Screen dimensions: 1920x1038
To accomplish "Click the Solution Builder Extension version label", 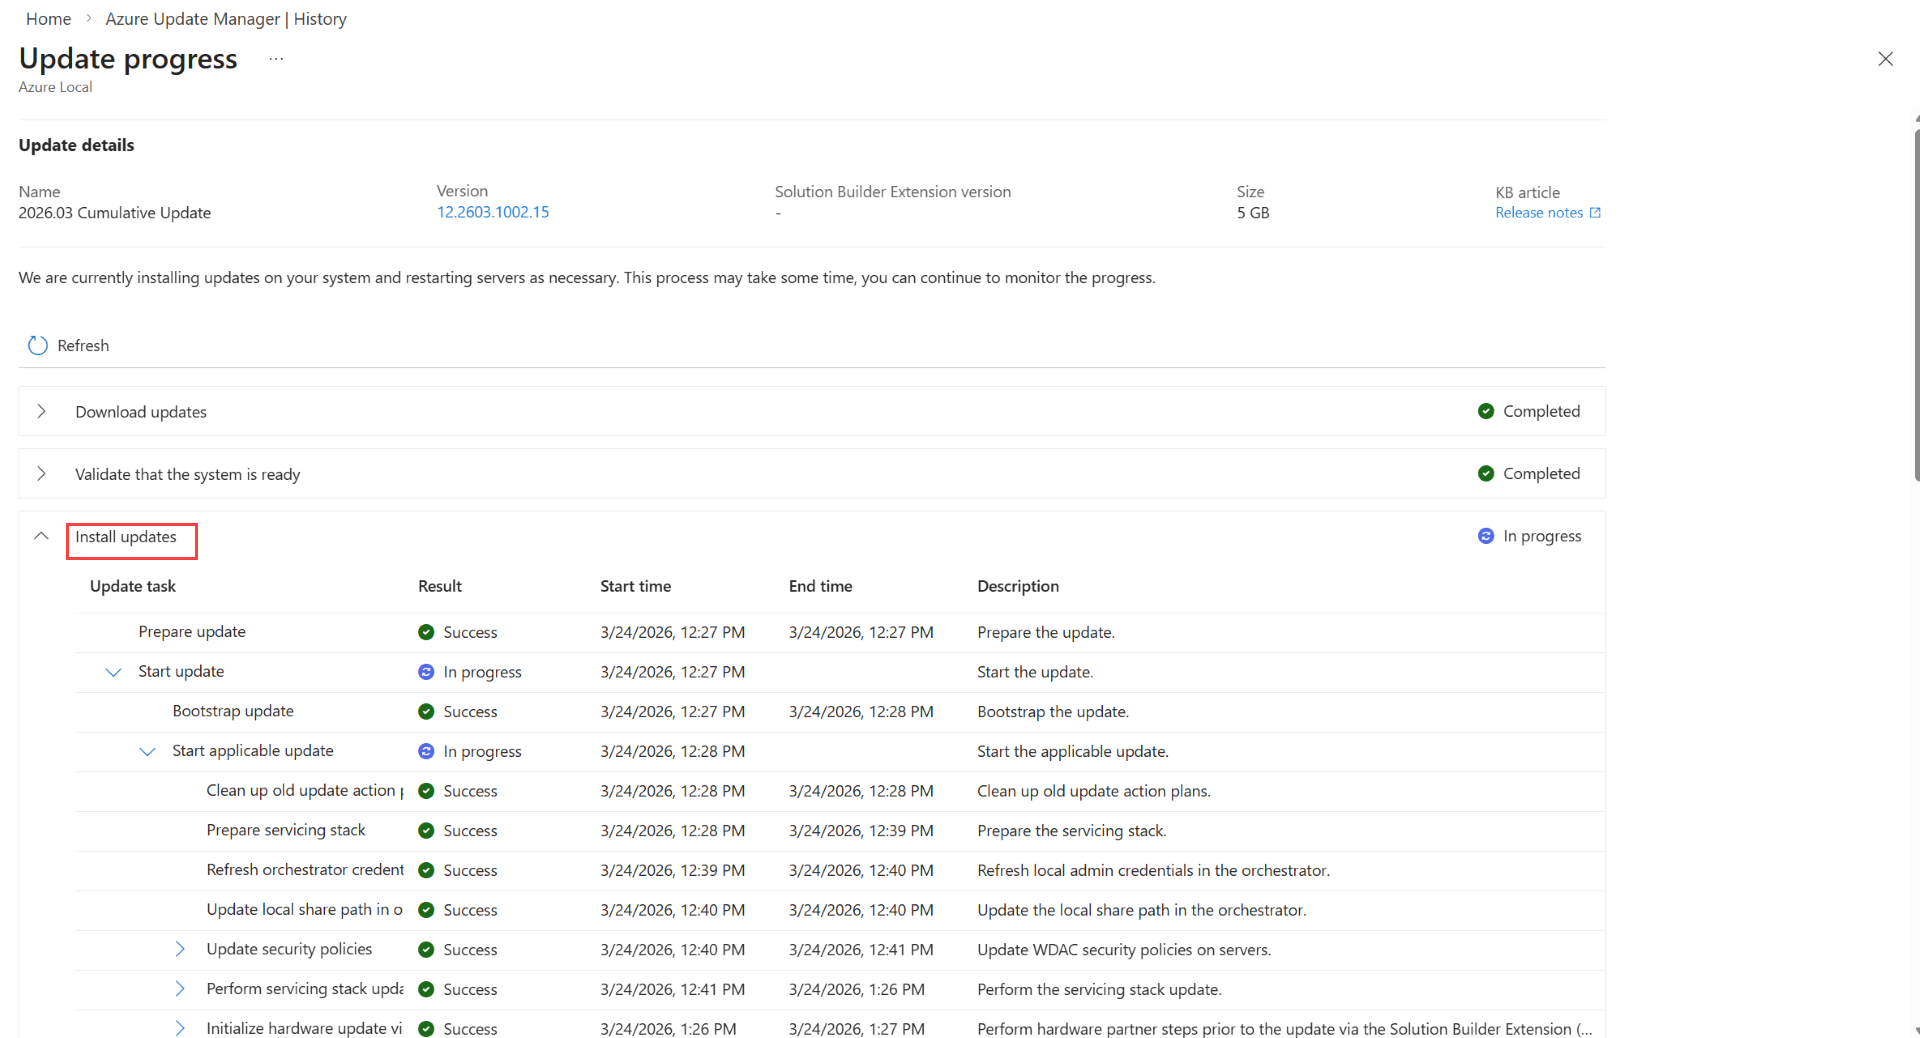I will click(893, 192).
